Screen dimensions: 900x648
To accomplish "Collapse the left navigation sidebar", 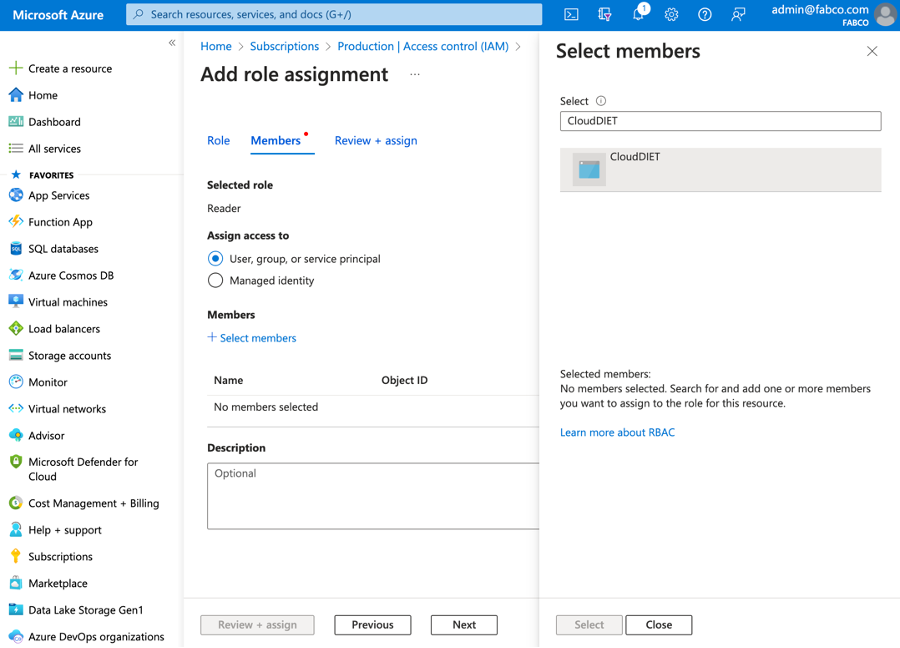I will point(171,43).
